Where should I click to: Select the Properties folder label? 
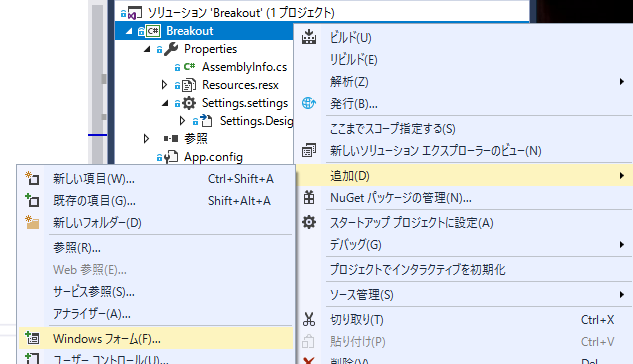click(211, 49)
